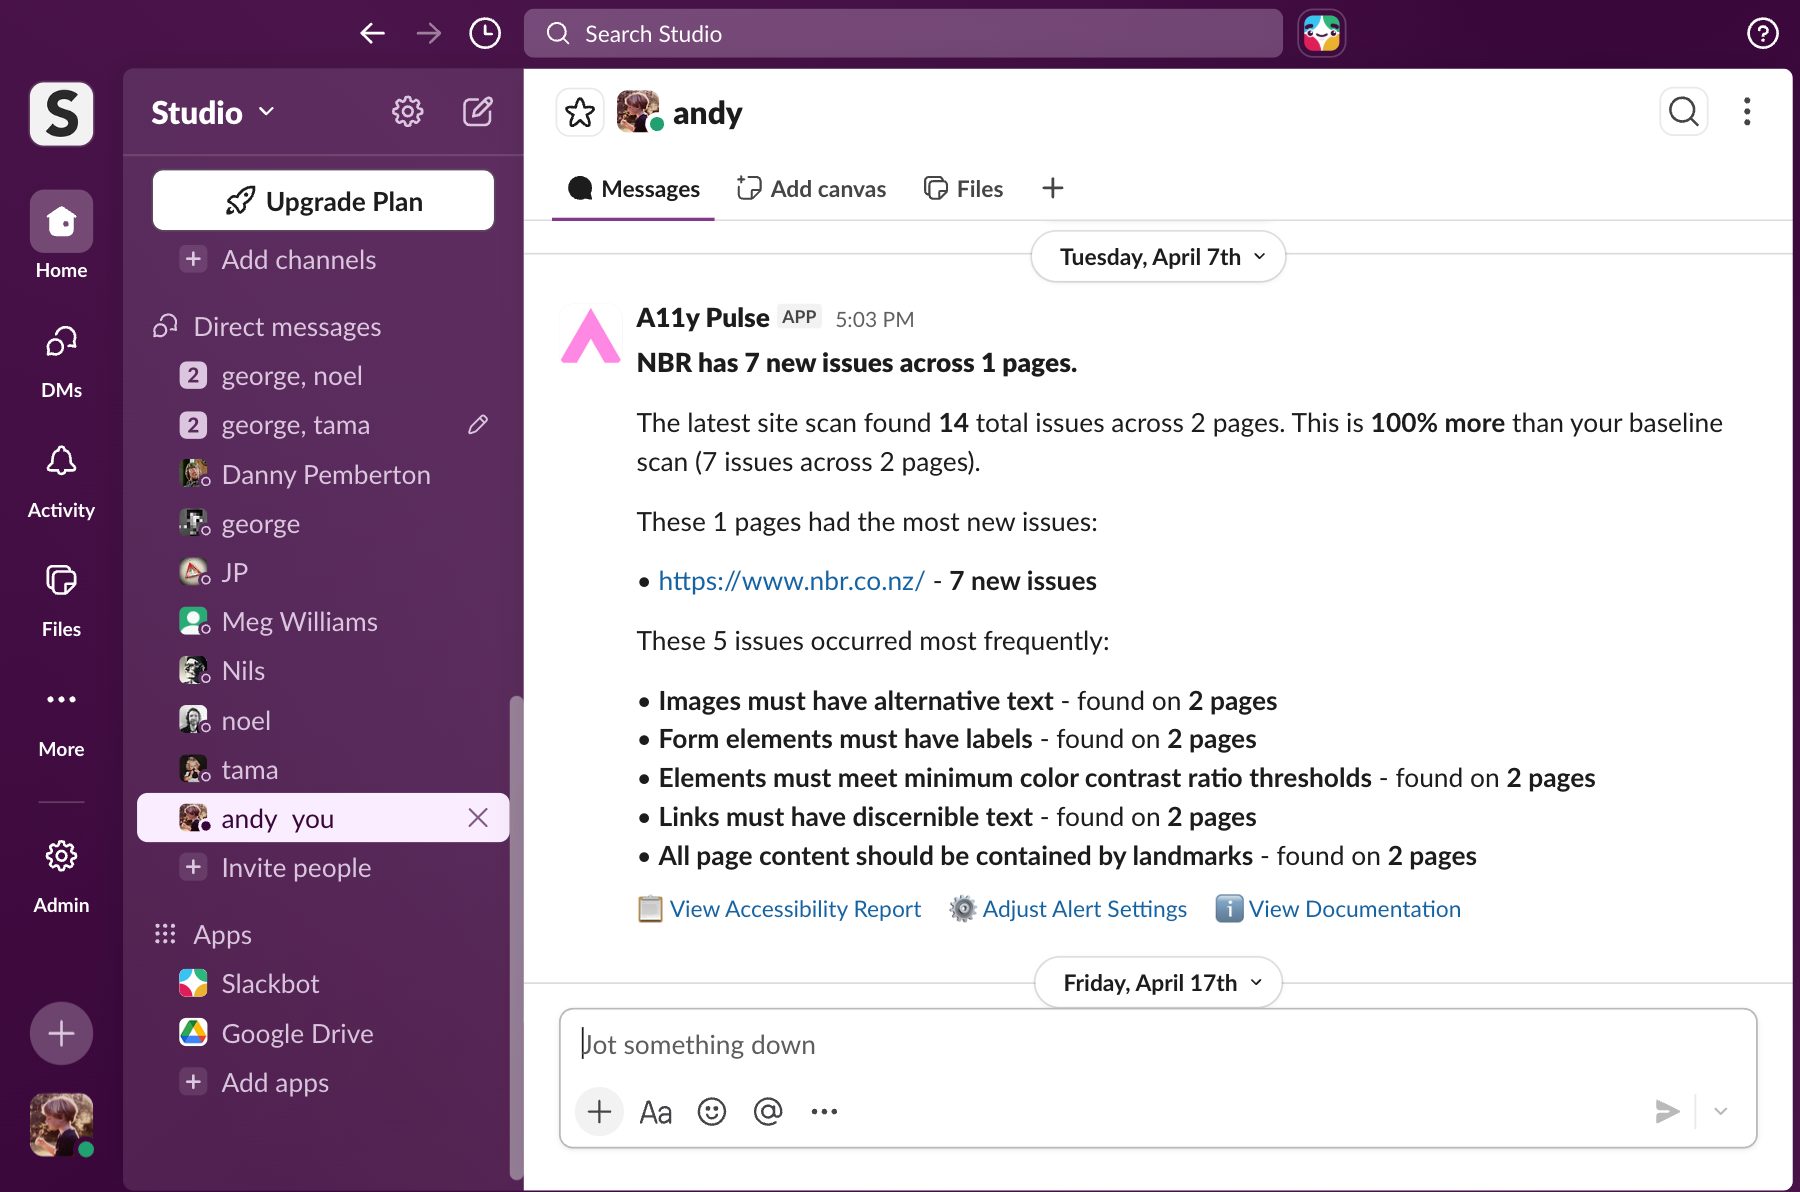The image size is (1800, 1192).
Task: Send the message with arrow icon
Action: [1667, 1111]
